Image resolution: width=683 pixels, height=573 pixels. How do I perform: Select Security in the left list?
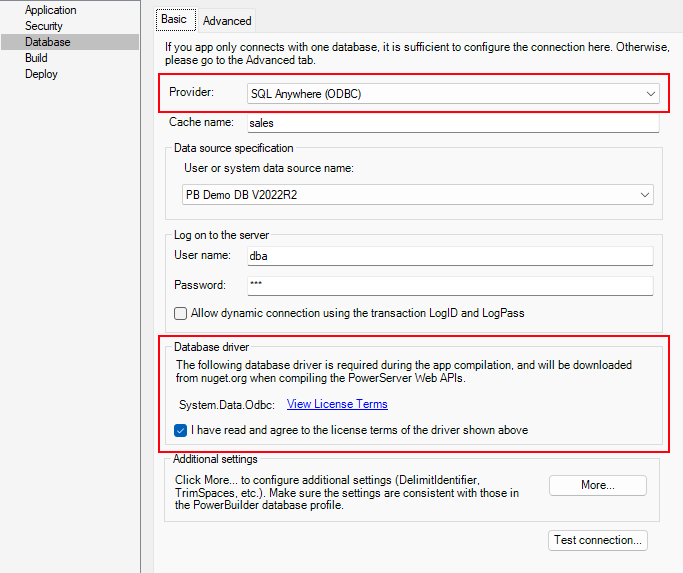pos(43,26)
